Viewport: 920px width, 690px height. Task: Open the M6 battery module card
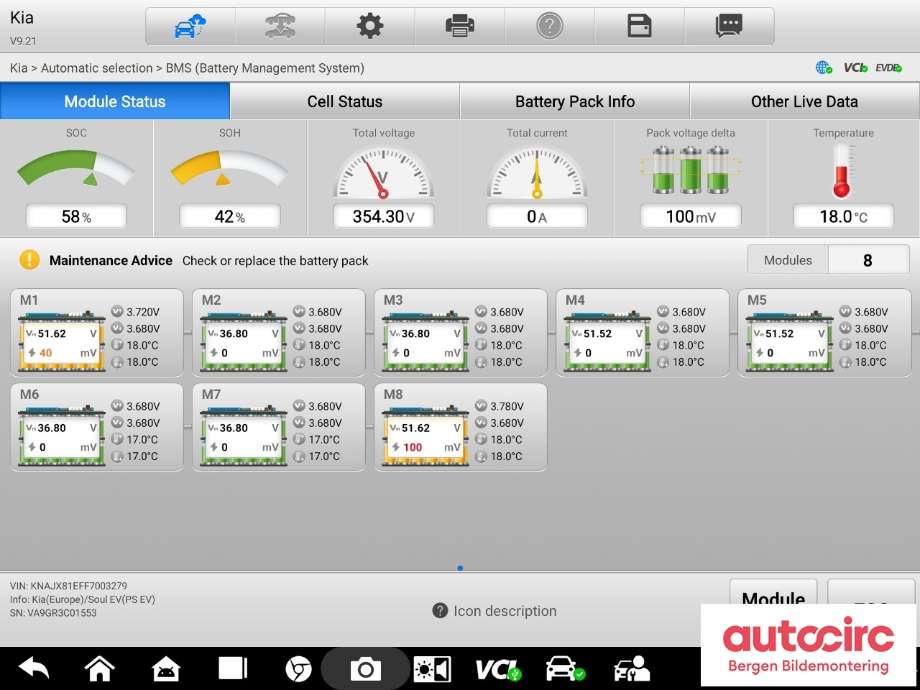[97, 427]
